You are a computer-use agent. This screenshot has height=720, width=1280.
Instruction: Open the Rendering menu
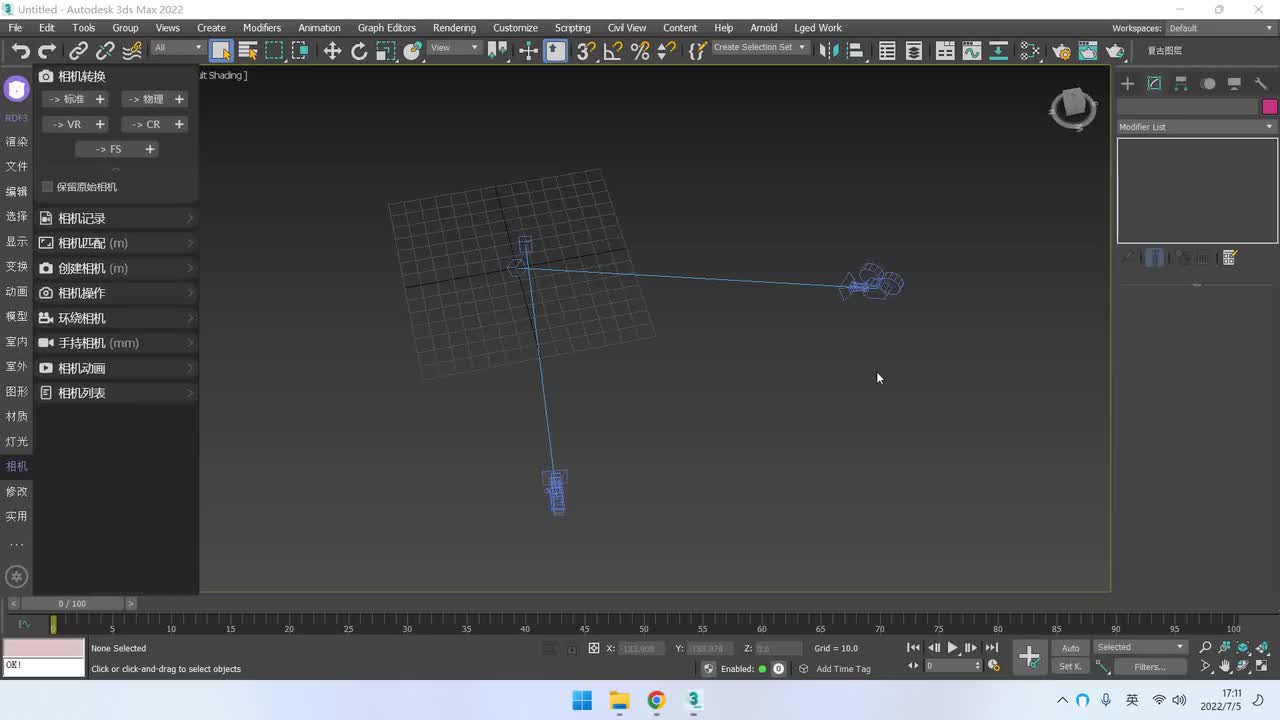click(x=454, y=28)
